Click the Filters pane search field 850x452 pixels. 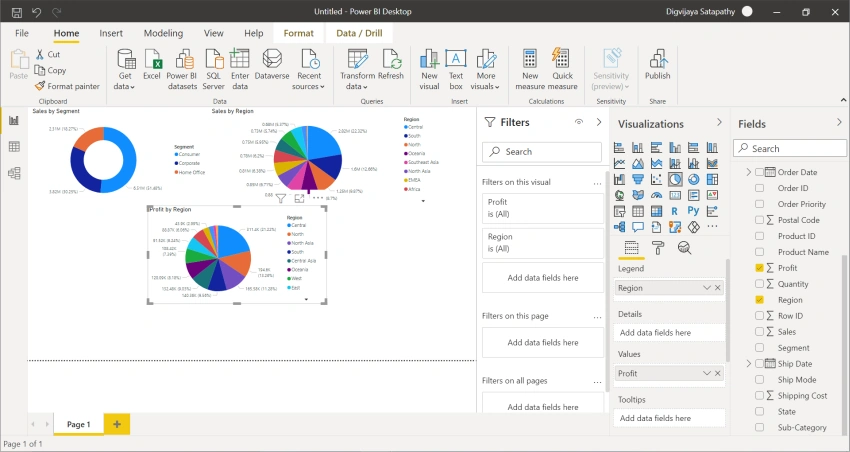pyautogui.click(x=542, y=152)
